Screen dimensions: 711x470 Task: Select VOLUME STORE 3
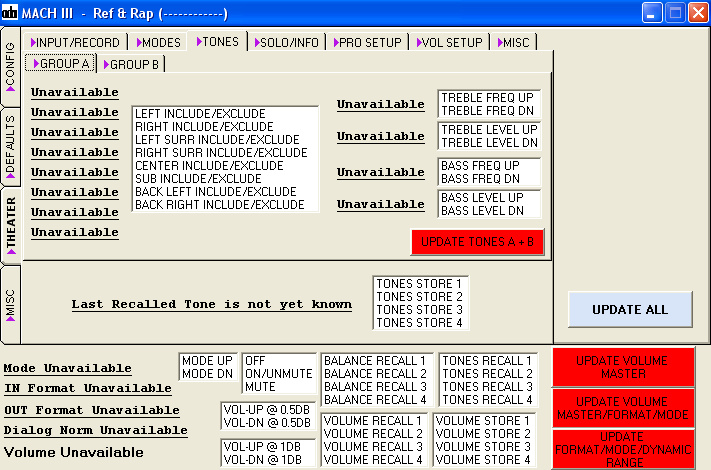coord(482,447)
